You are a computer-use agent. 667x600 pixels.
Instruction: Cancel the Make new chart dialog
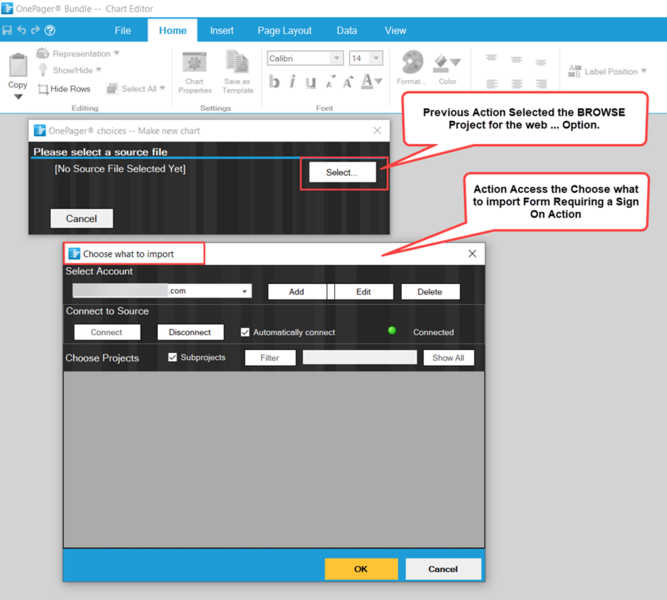[81, 218]
